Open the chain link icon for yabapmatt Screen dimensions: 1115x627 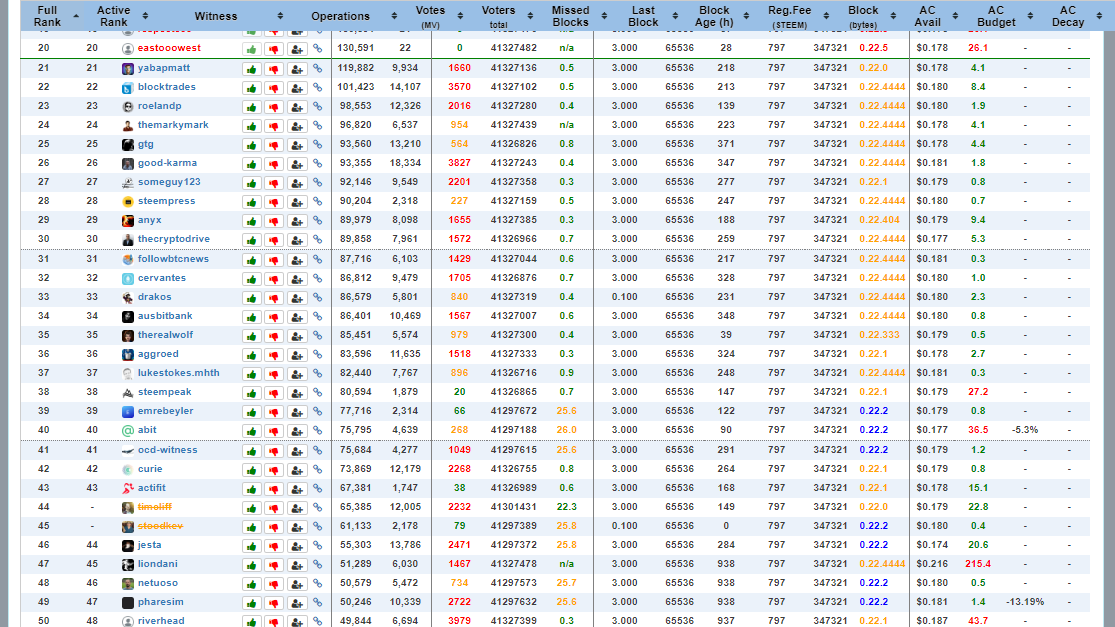coord(318,68)
